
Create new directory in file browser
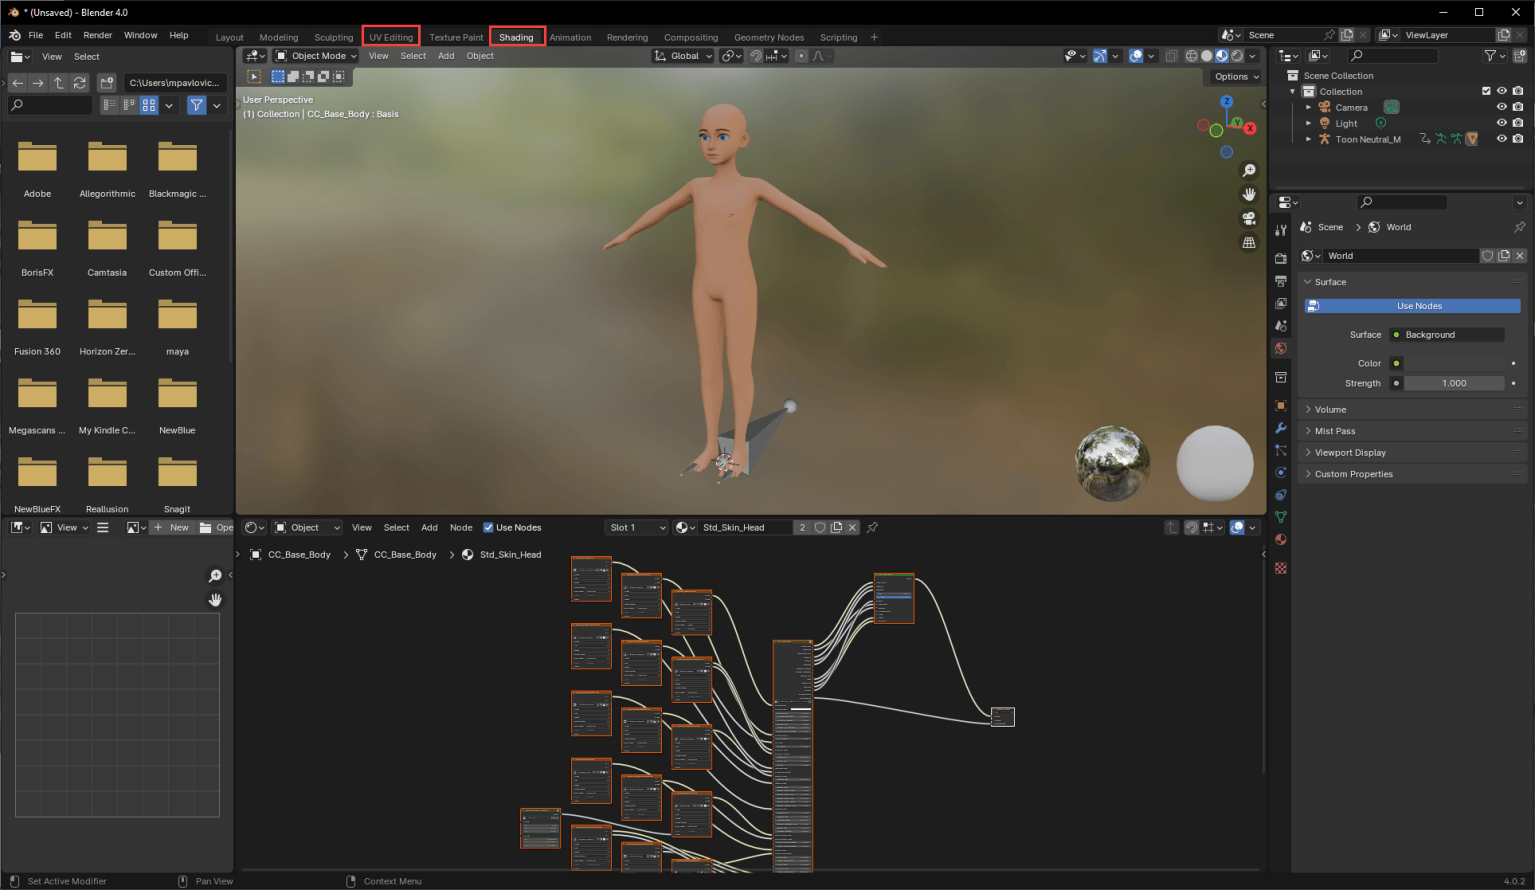tap(107, 83)
